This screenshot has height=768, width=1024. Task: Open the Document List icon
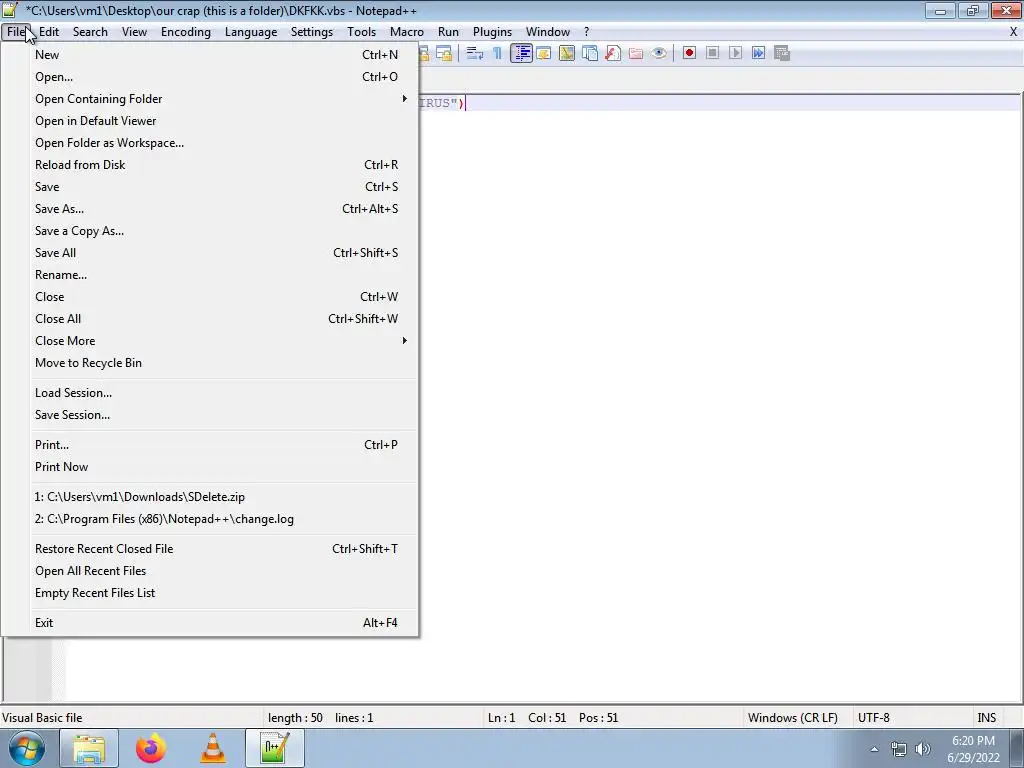point(590,54)
